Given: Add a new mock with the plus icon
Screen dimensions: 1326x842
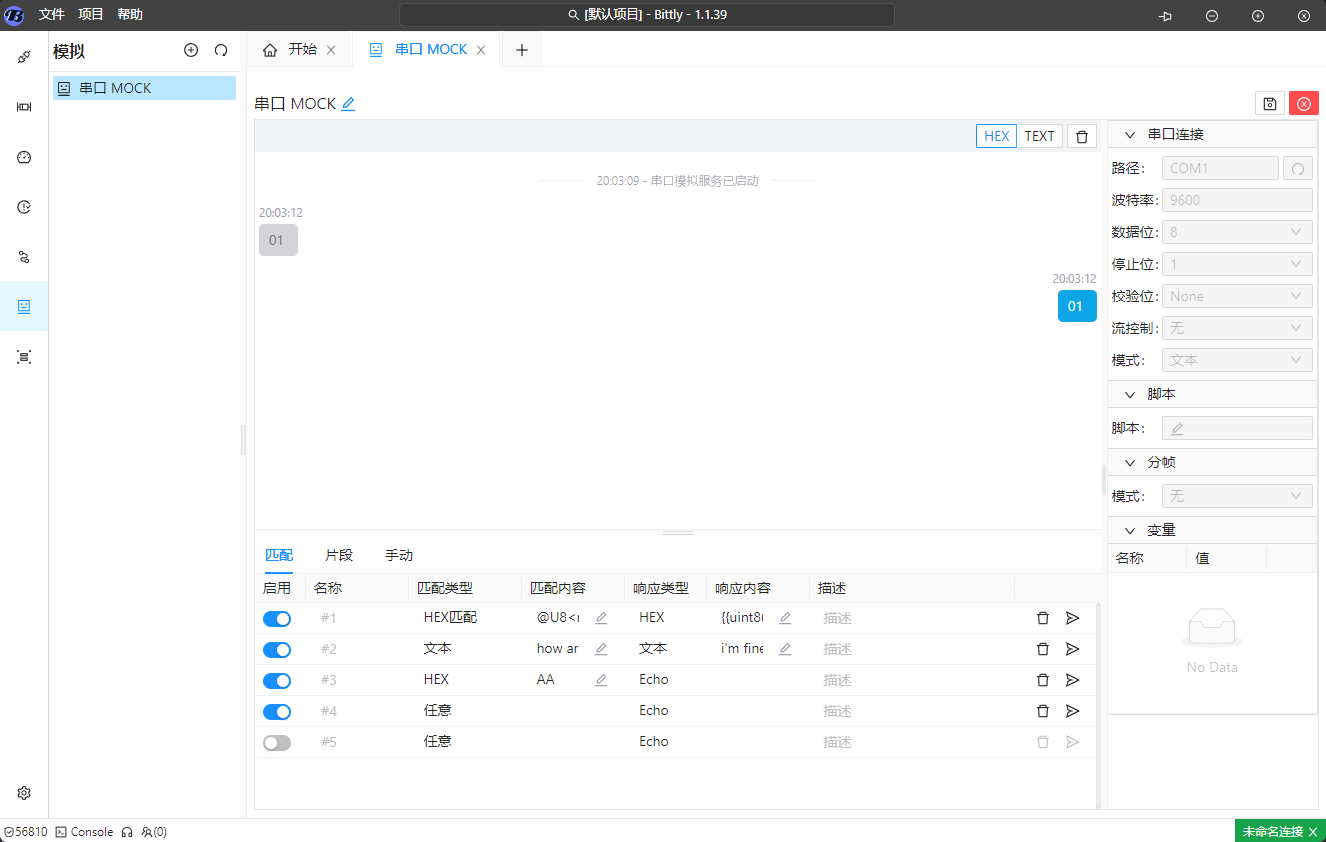Looking at the screenshot, I should click(x=191, y=50).
